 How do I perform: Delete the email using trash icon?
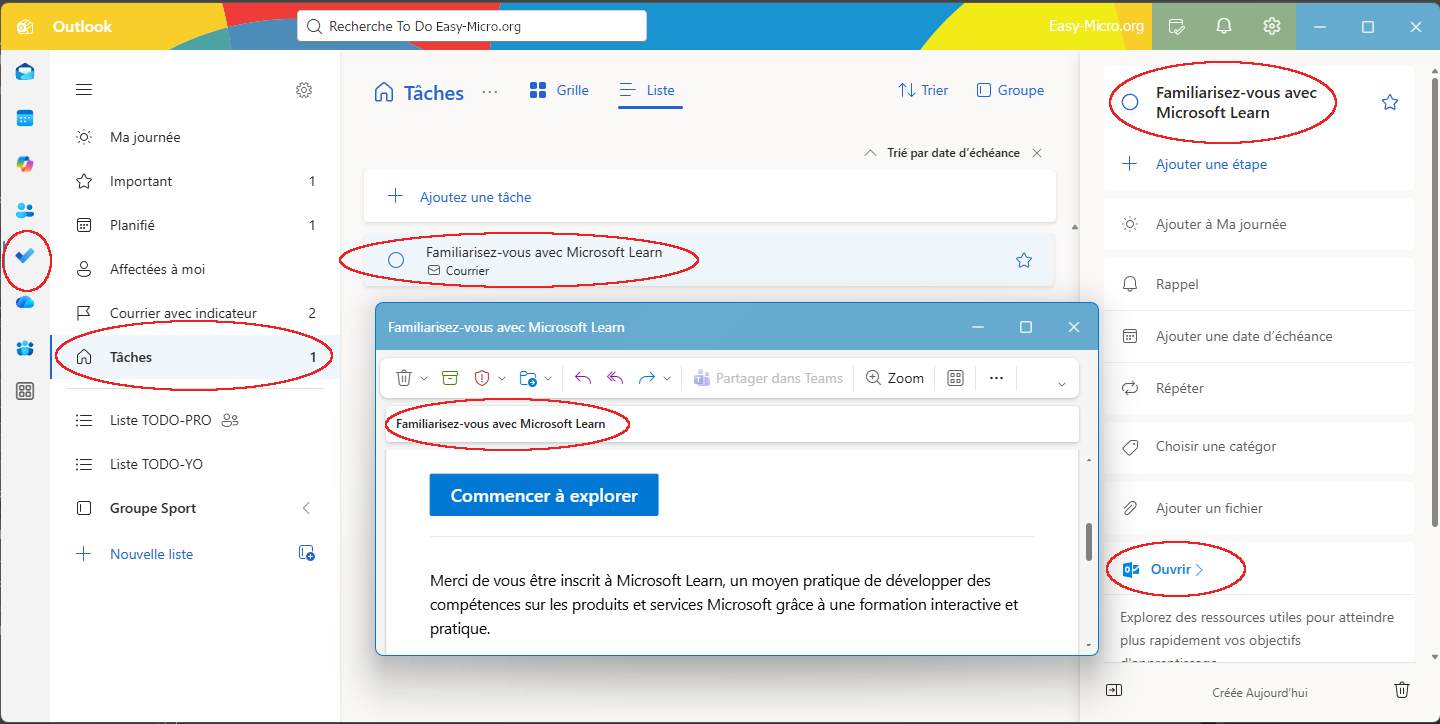(404, 378)
